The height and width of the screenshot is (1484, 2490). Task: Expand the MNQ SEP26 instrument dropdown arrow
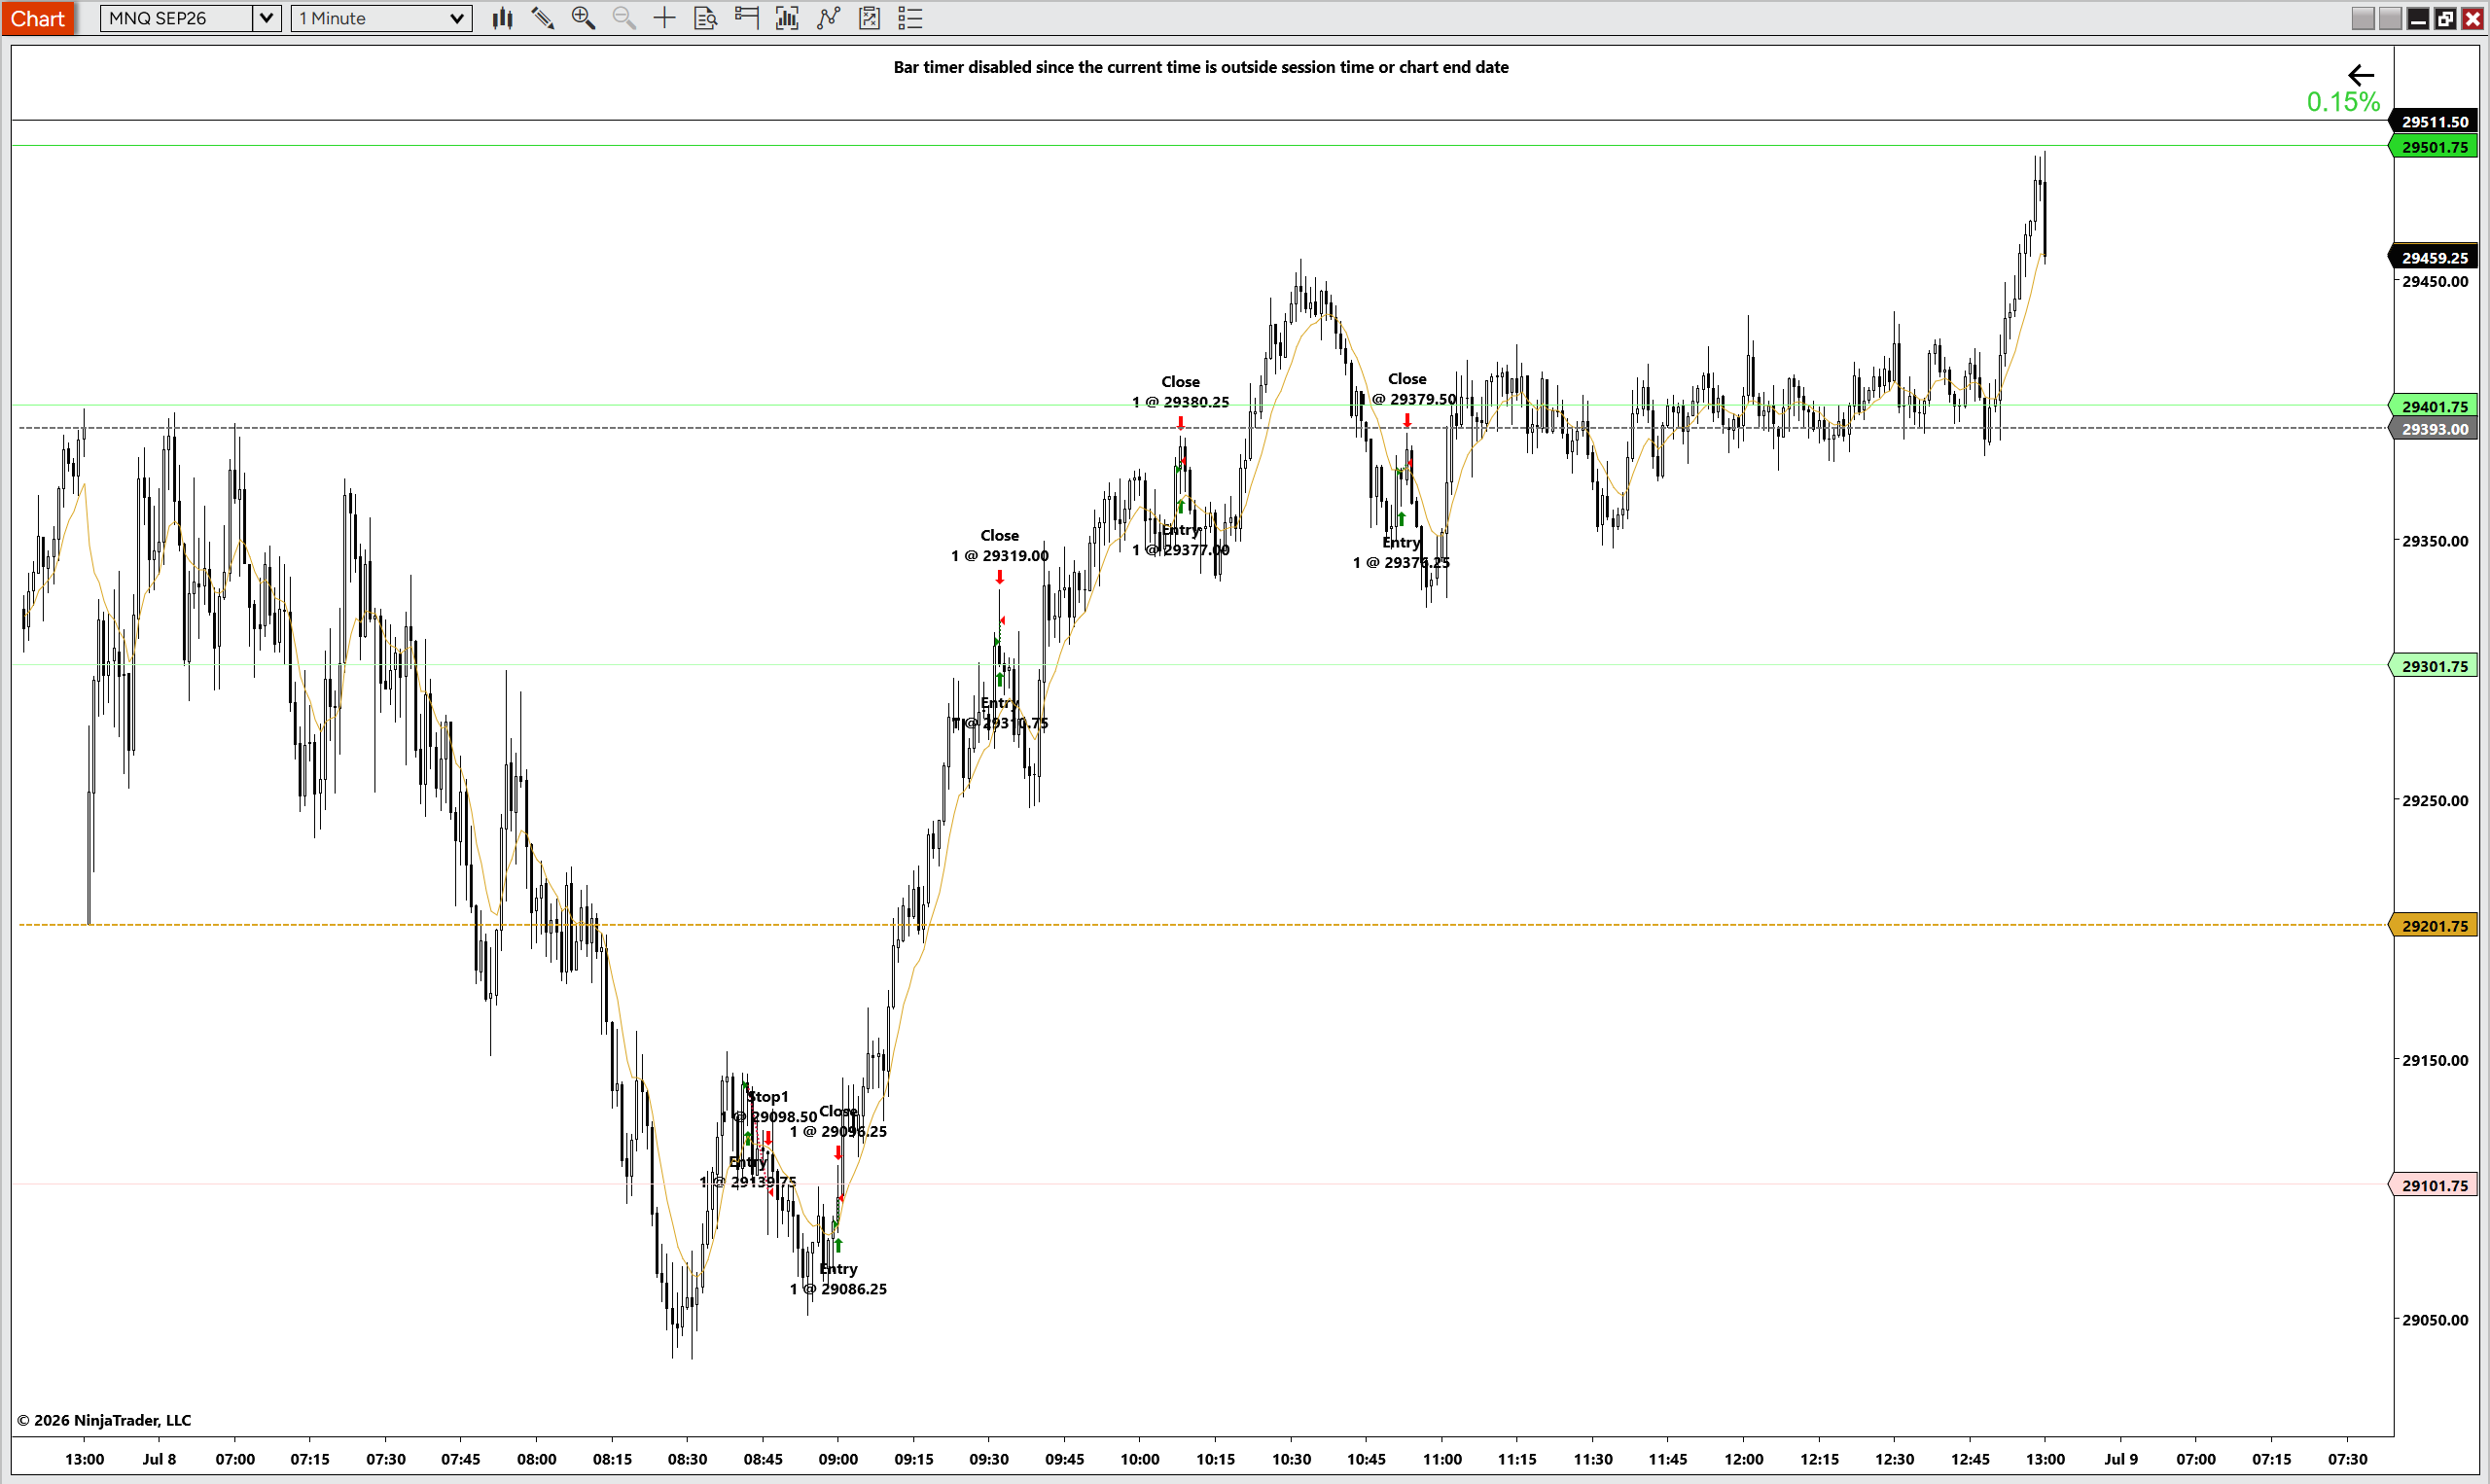pyautogui.click(x=267, y=18)
